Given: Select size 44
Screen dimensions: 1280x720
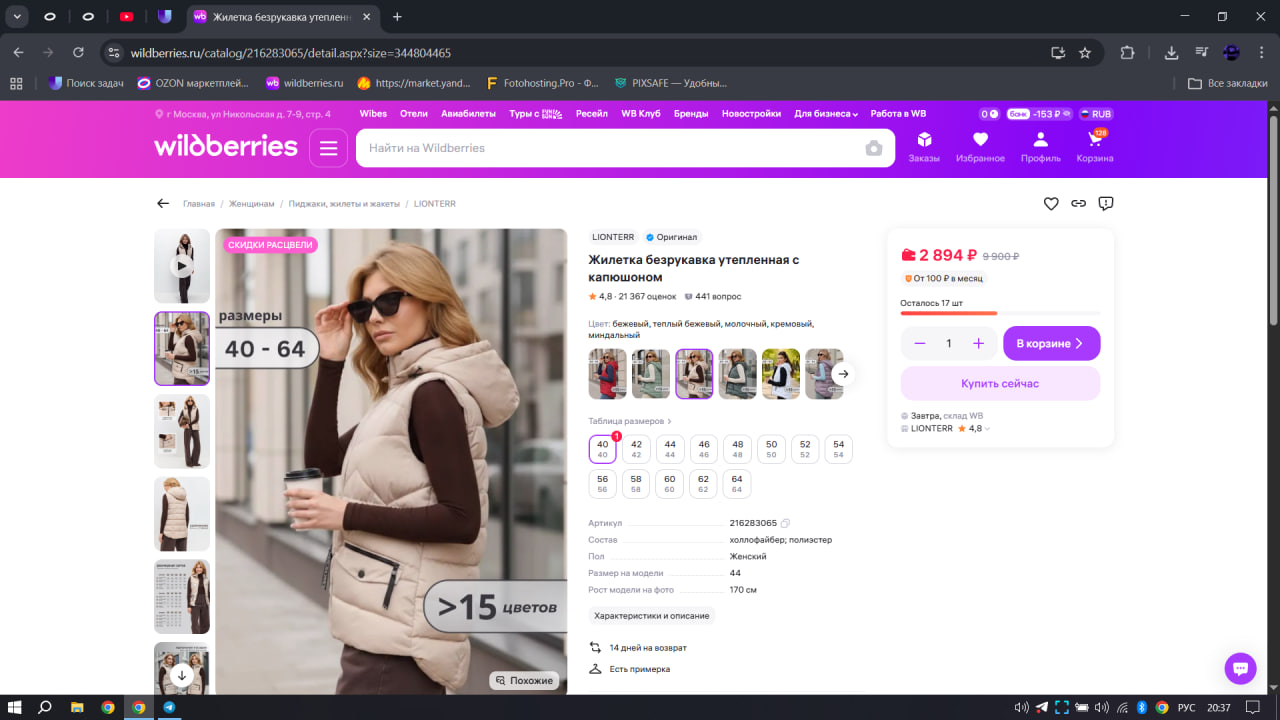Looking at the screenshot, I should (x=670, y=449).
